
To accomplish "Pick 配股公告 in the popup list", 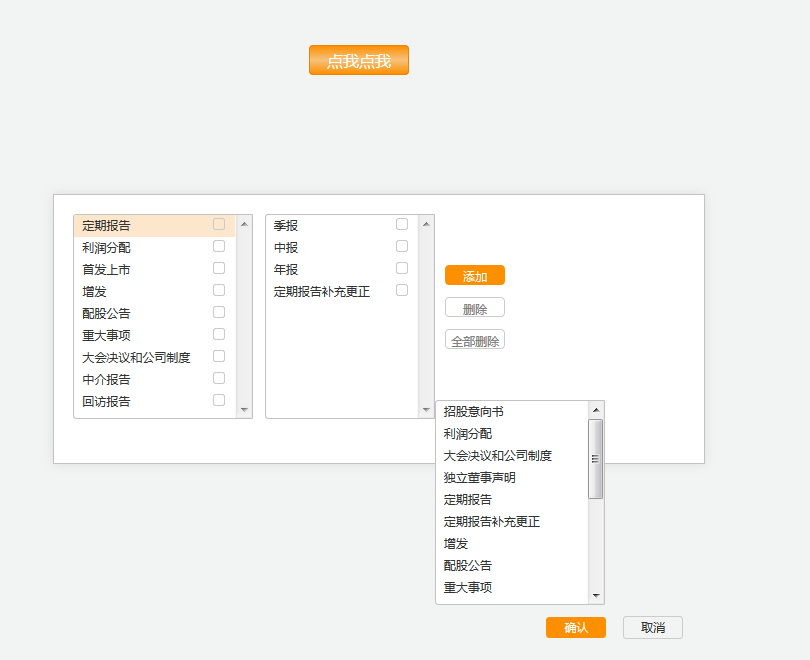I will click(468, 565).
